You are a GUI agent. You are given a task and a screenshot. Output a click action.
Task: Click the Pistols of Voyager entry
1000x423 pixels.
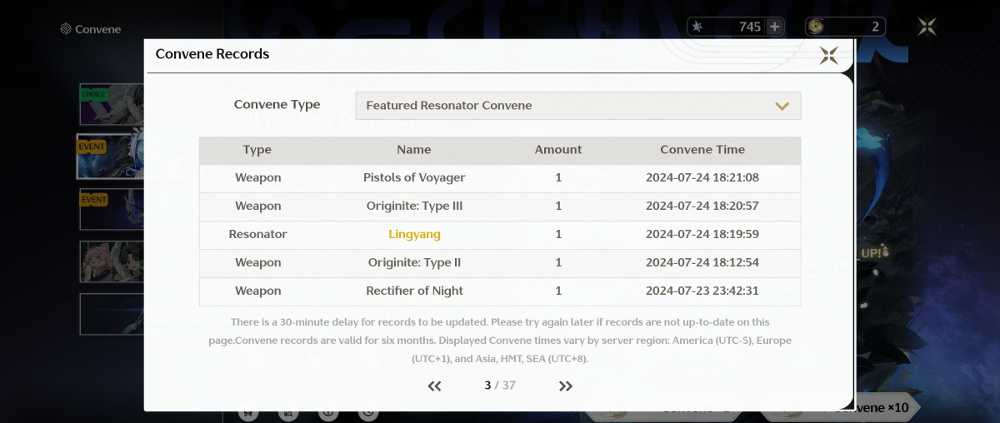[415, 177]
